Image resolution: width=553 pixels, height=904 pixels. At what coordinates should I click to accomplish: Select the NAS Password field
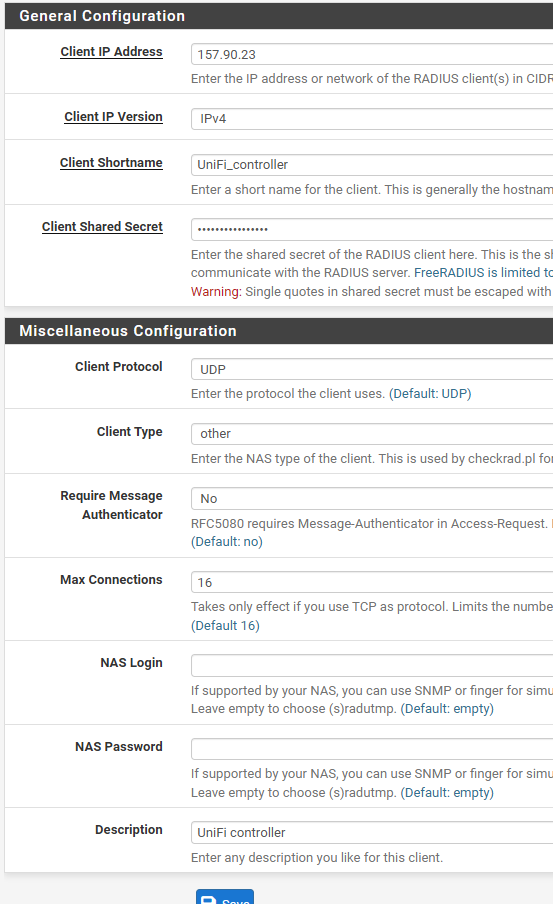[372, 749]
